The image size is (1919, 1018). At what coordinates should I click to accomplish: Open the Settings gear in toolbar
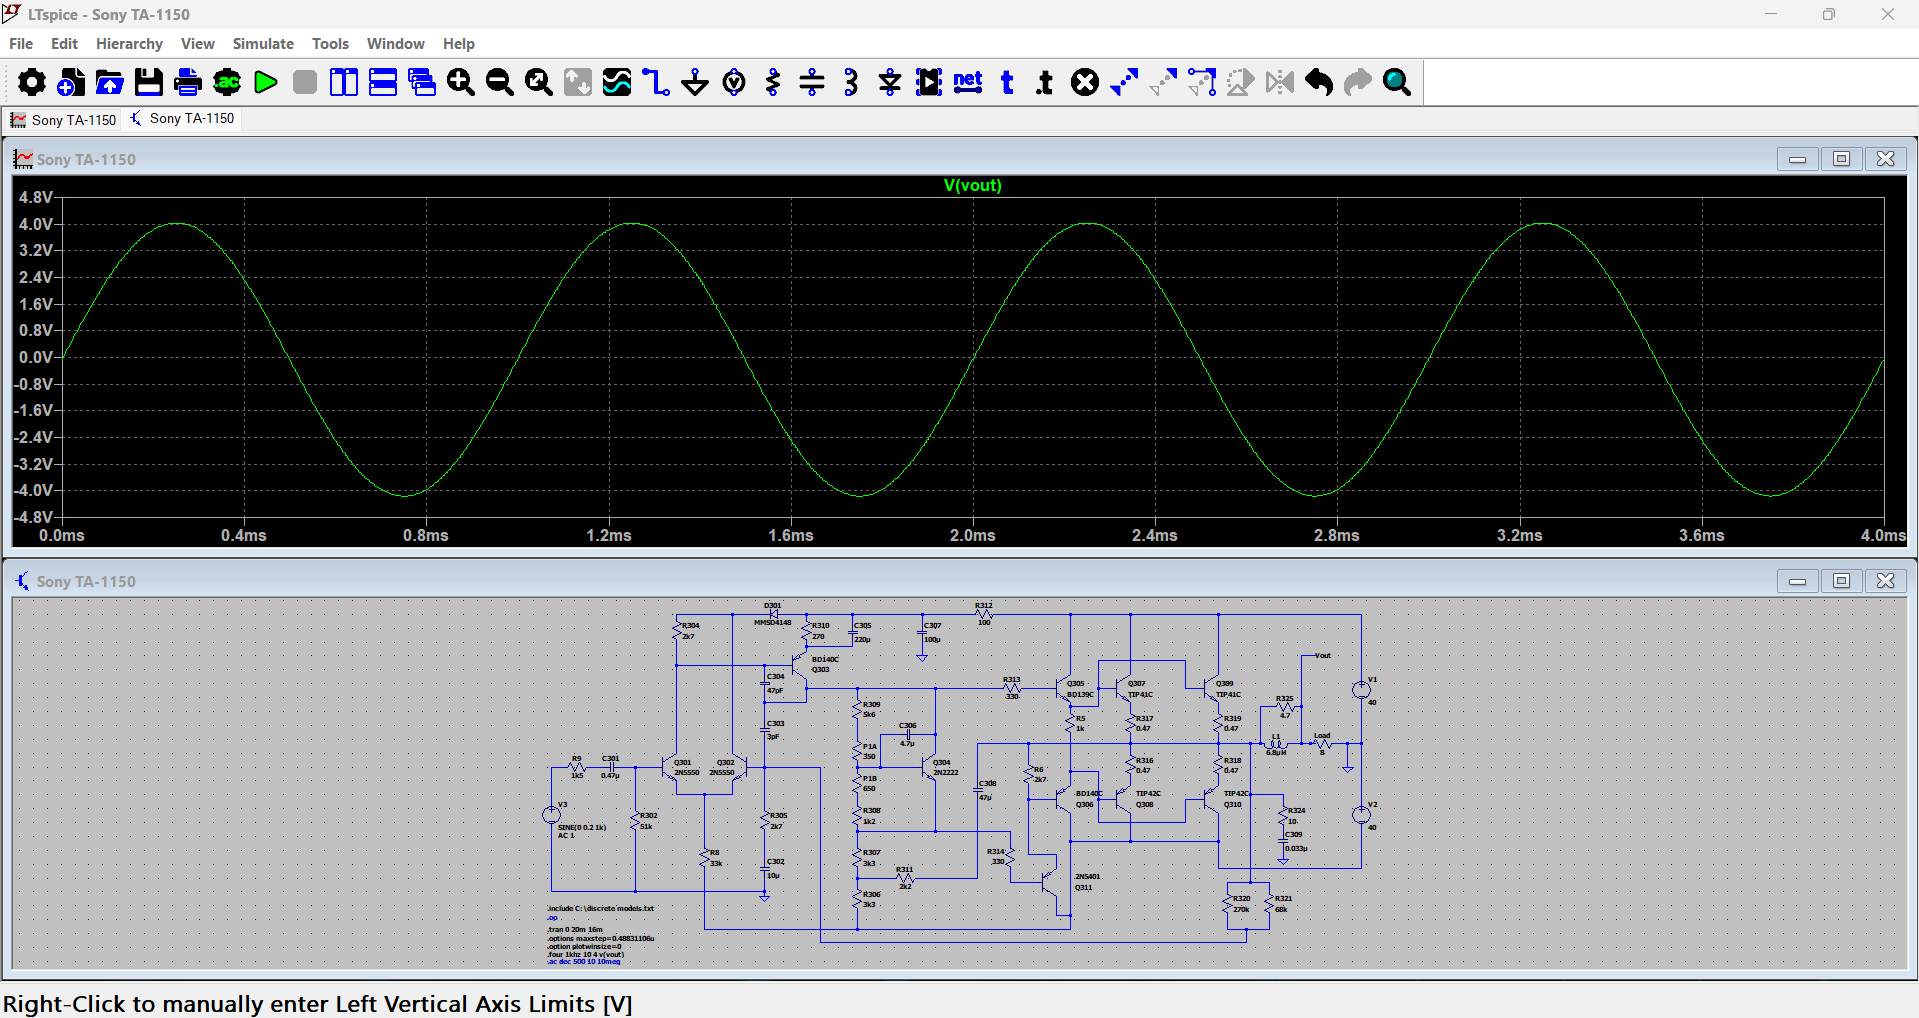tap(32, 82)
